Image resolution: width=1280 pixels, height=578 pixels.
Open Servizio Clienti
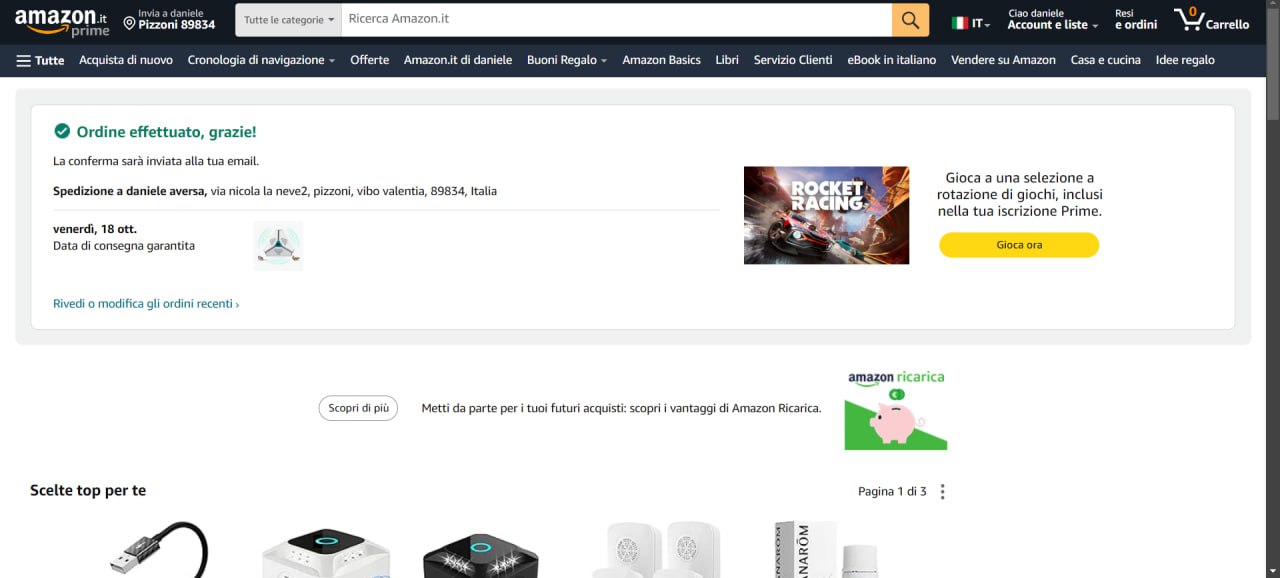[x=793, y=60]
